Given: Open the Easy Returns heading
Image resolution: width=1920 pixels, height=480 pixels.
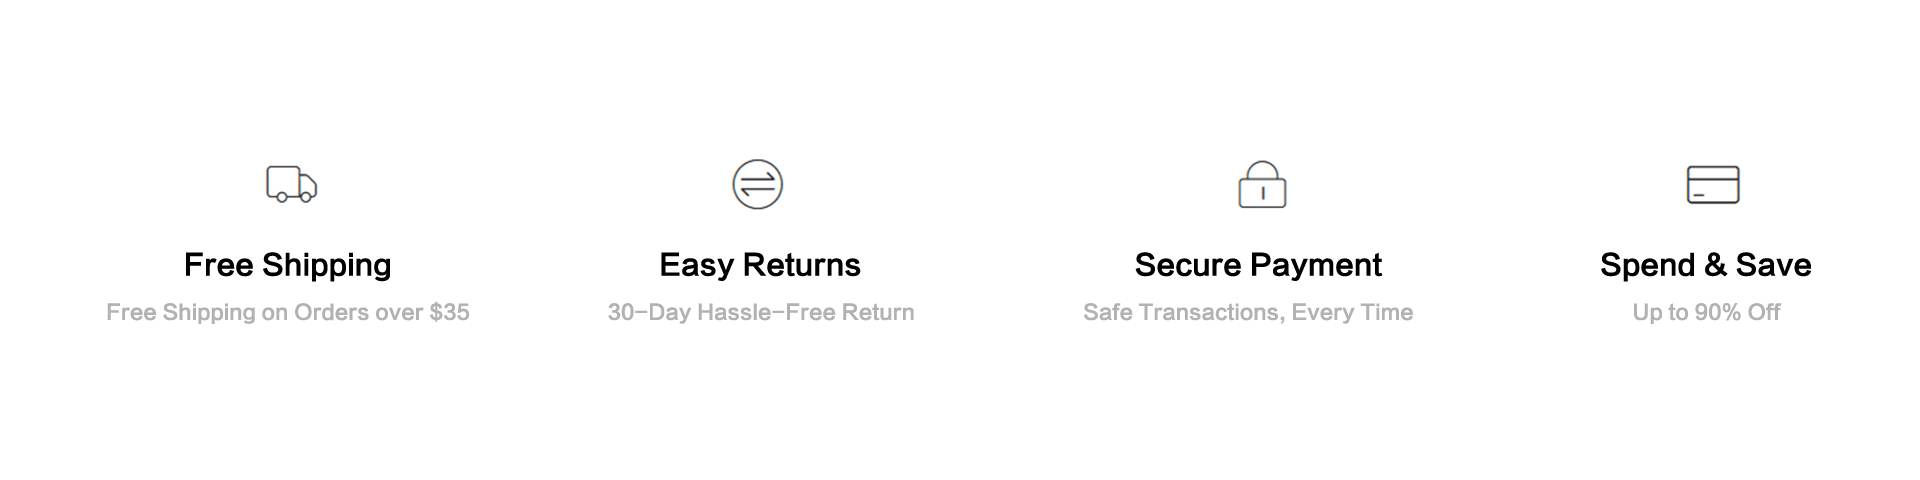Looking at the screenshot, I should (x=760, y=265).
